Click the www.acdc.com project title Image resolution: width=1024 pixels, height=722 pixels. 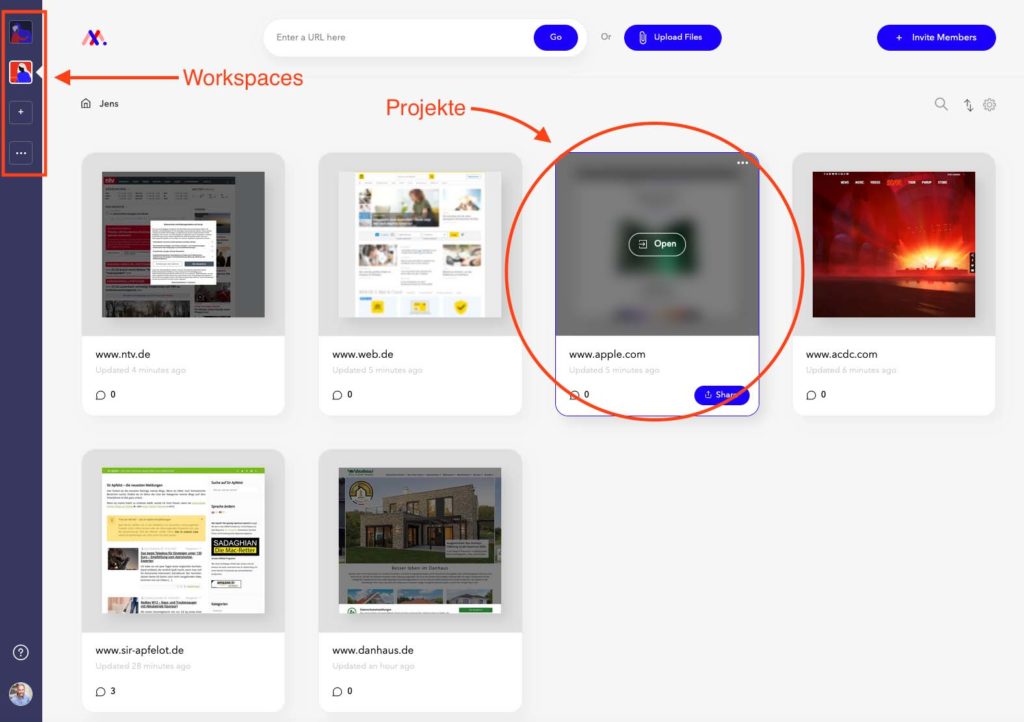(841, 354)
